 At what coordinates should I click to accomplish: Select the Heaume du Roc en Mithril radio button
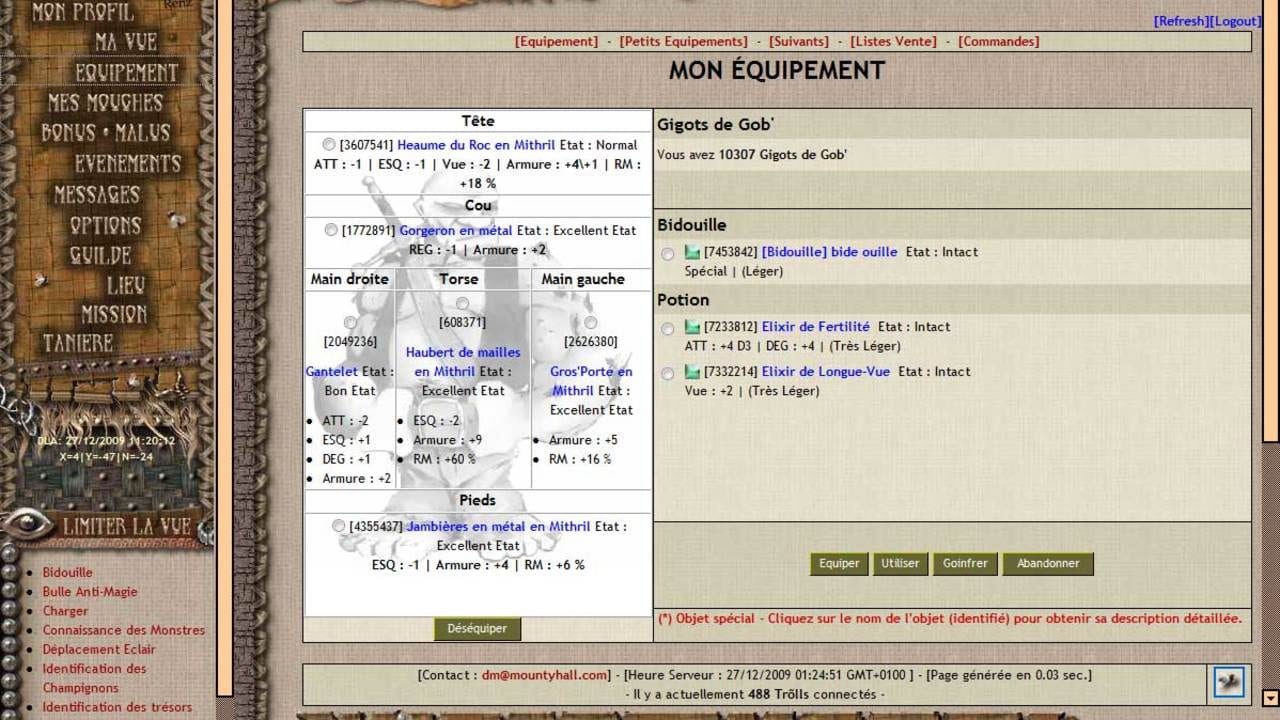[329, 145]
